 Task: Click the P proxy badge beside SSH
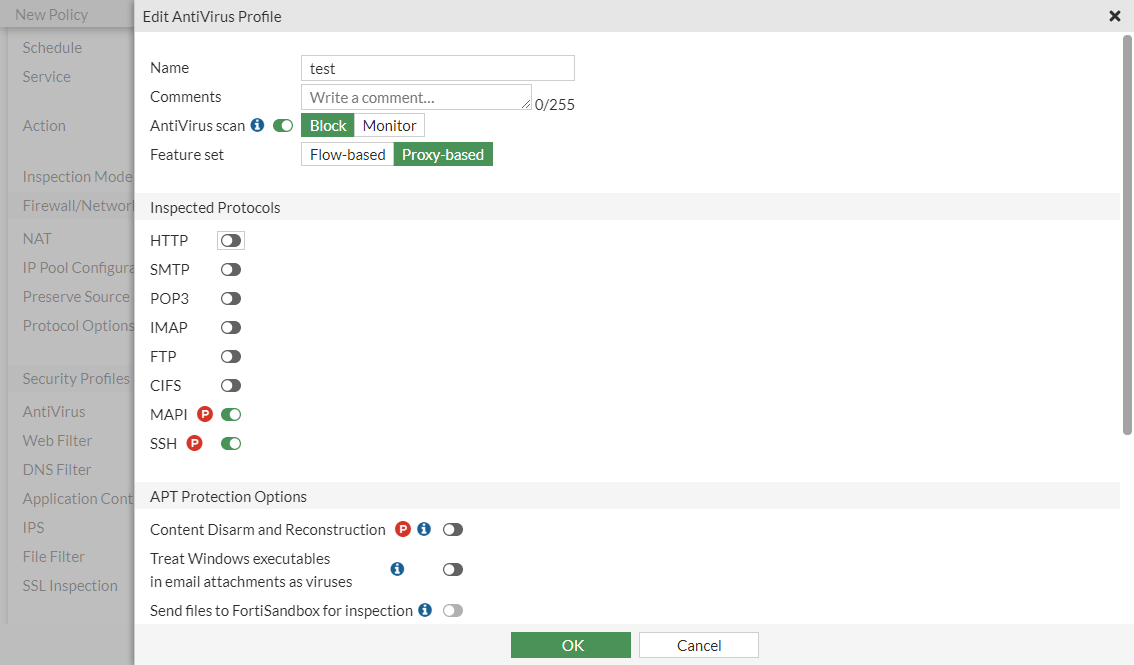click(196, 443)
